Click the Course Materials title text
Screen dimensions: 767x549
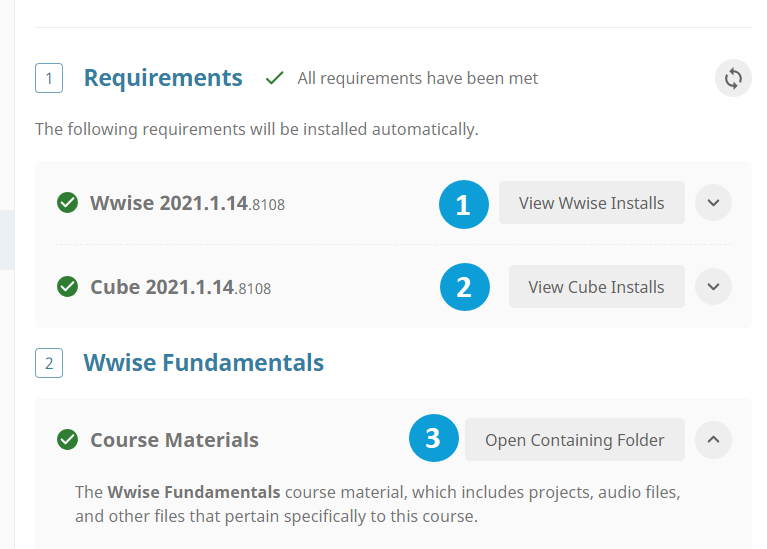(x=174, y=440)
